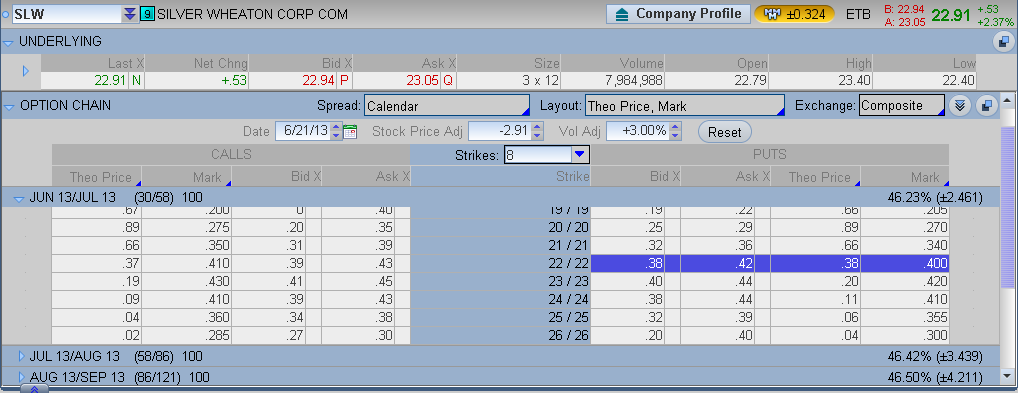Click the underlying Ask value 23.05

(x=423, y=81)
